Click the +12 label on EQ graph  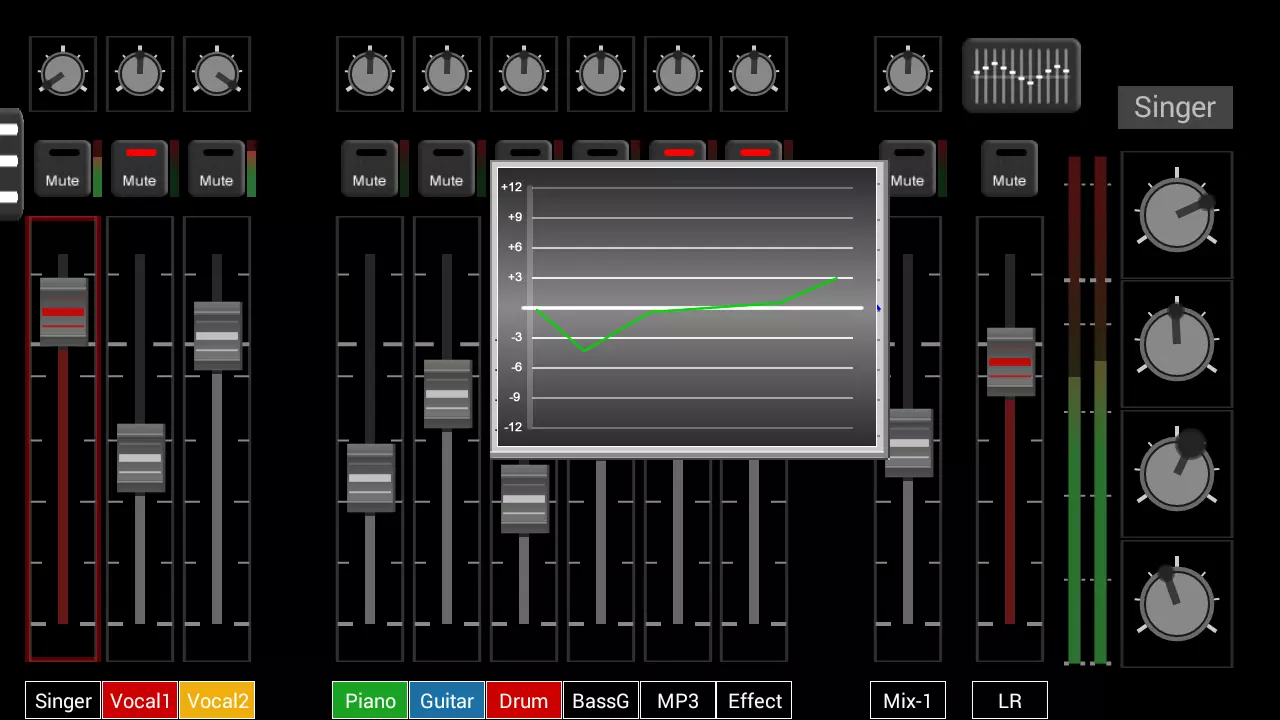point(512,187)
